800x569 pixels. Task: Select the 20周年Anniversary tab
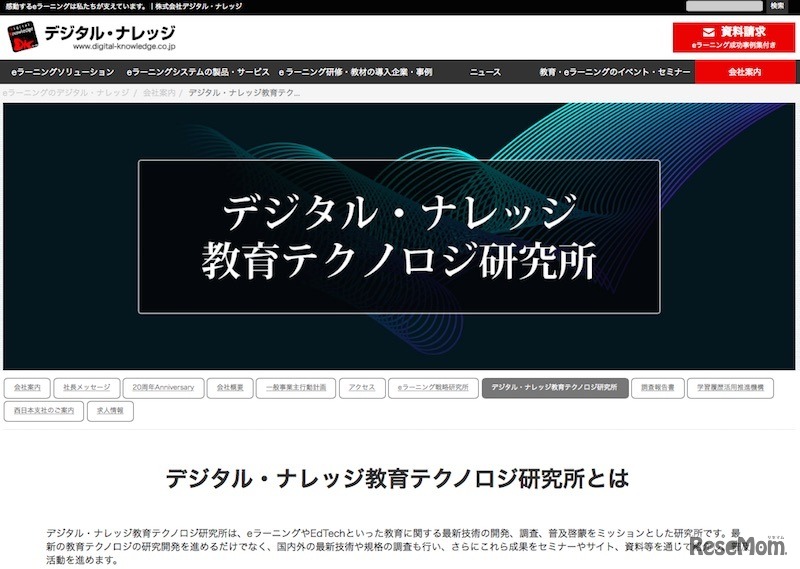click(x=163, y=388)
